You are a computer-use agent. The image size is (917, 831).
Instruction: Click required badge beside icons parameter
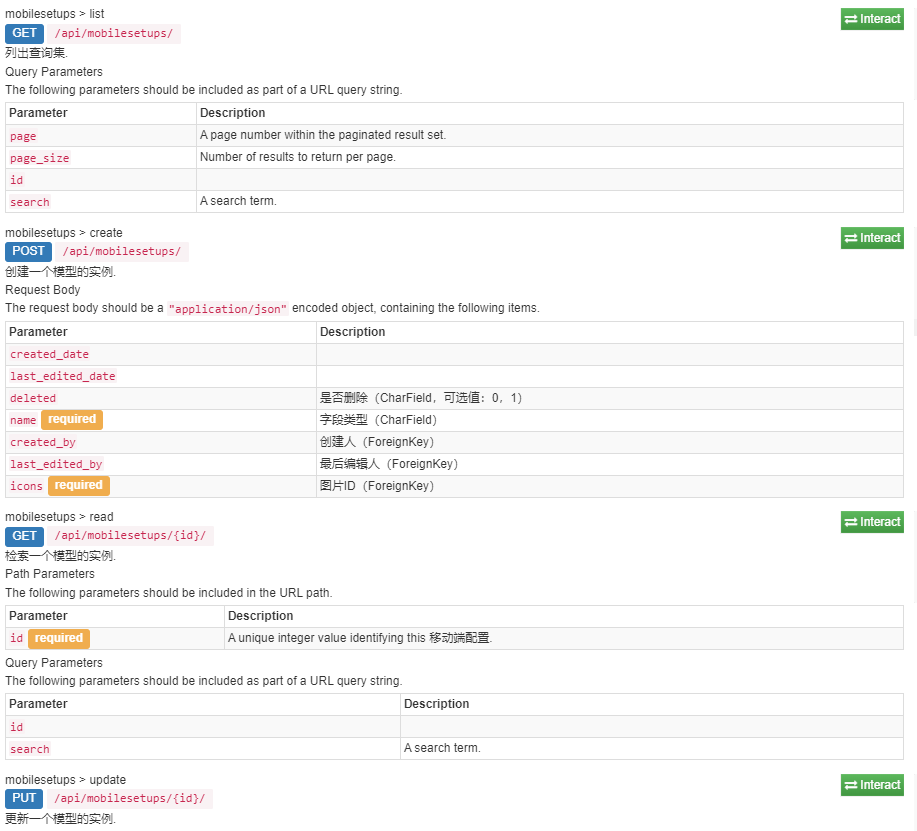pos(78,486)
